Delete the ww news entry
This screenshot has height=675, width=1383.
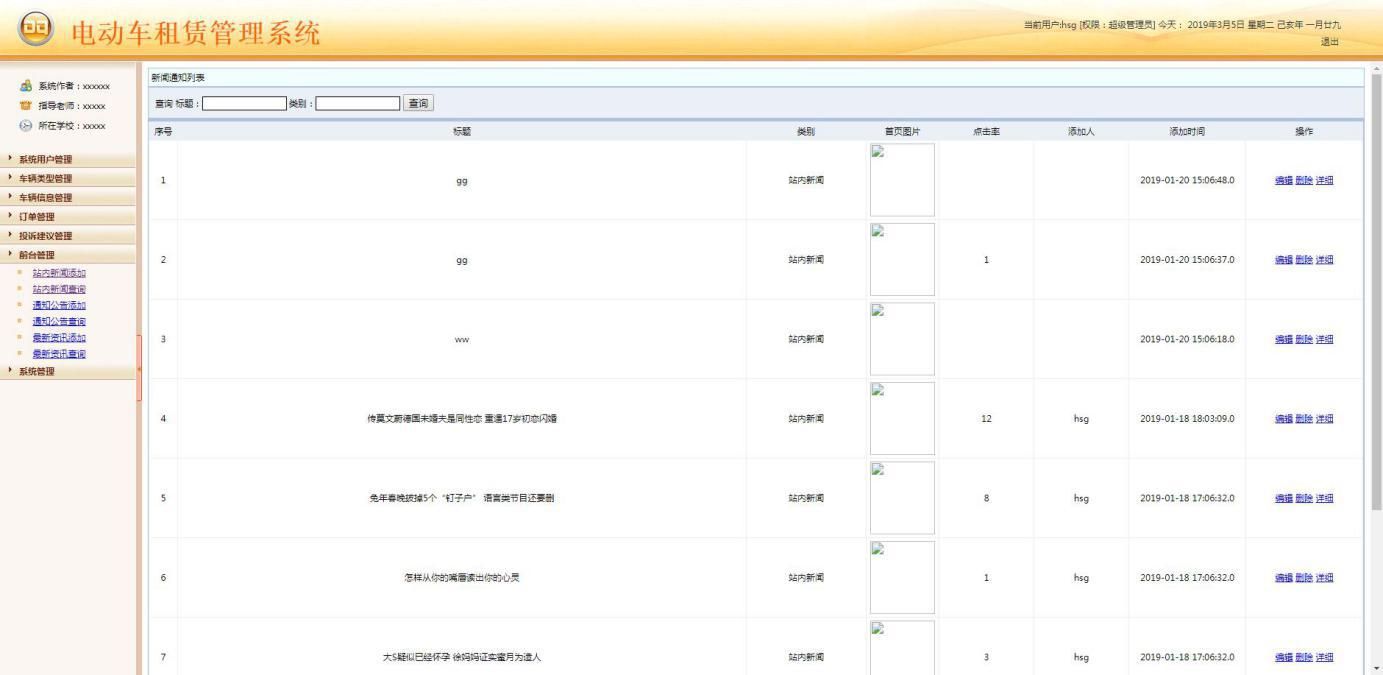coord(1304,339)
